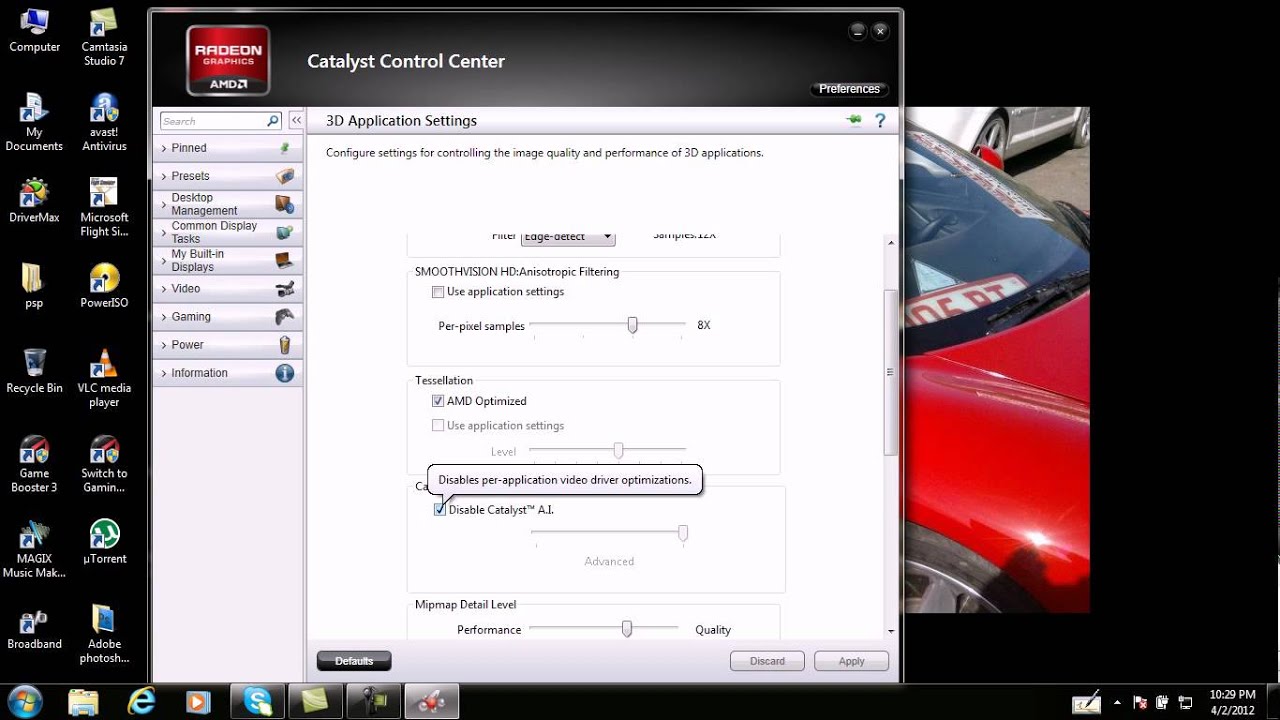Screen dimensions: 1280x720
Task: Expand the Presets section
Action: pyautogui.click(x=228, y=176)
